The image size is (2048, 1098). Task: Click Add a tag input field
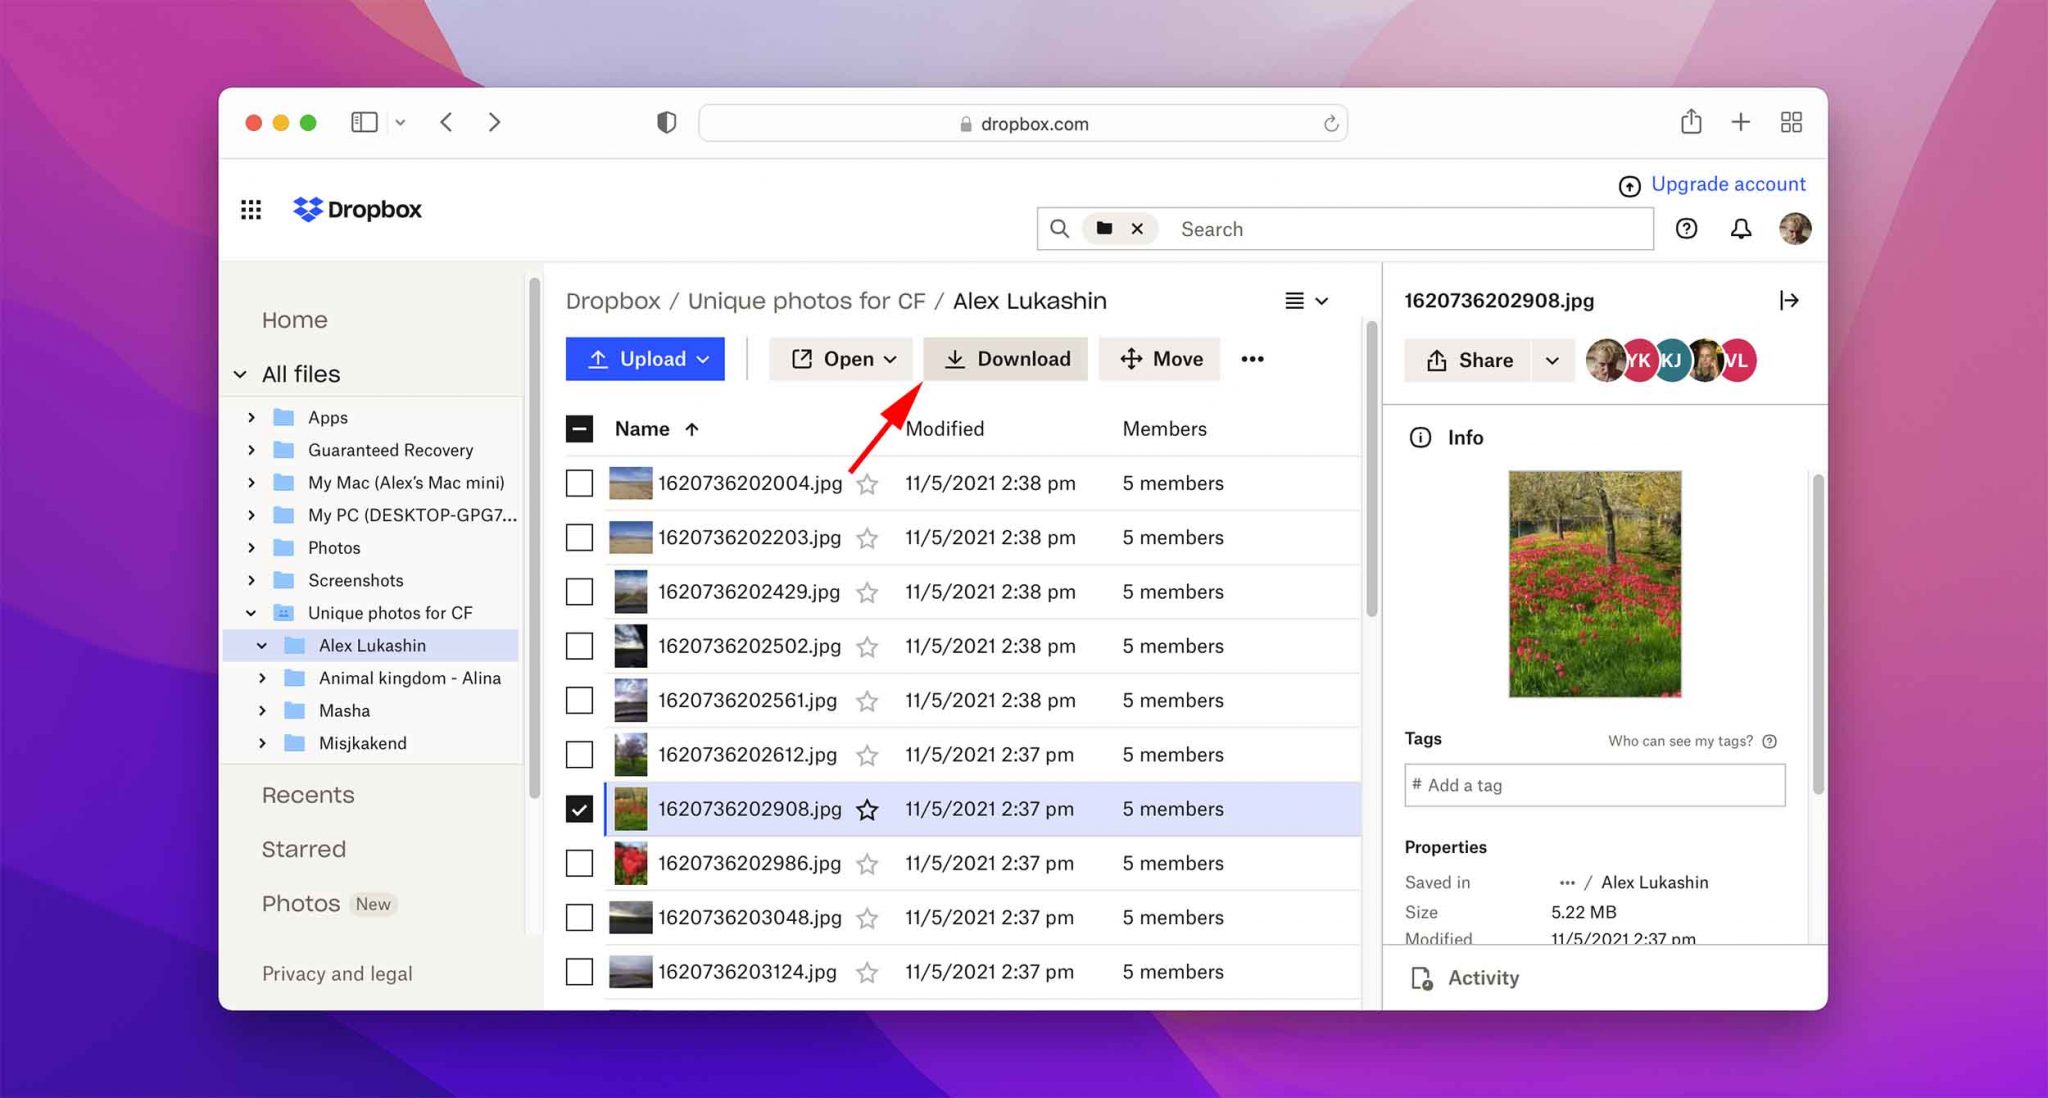[1597, 784]
